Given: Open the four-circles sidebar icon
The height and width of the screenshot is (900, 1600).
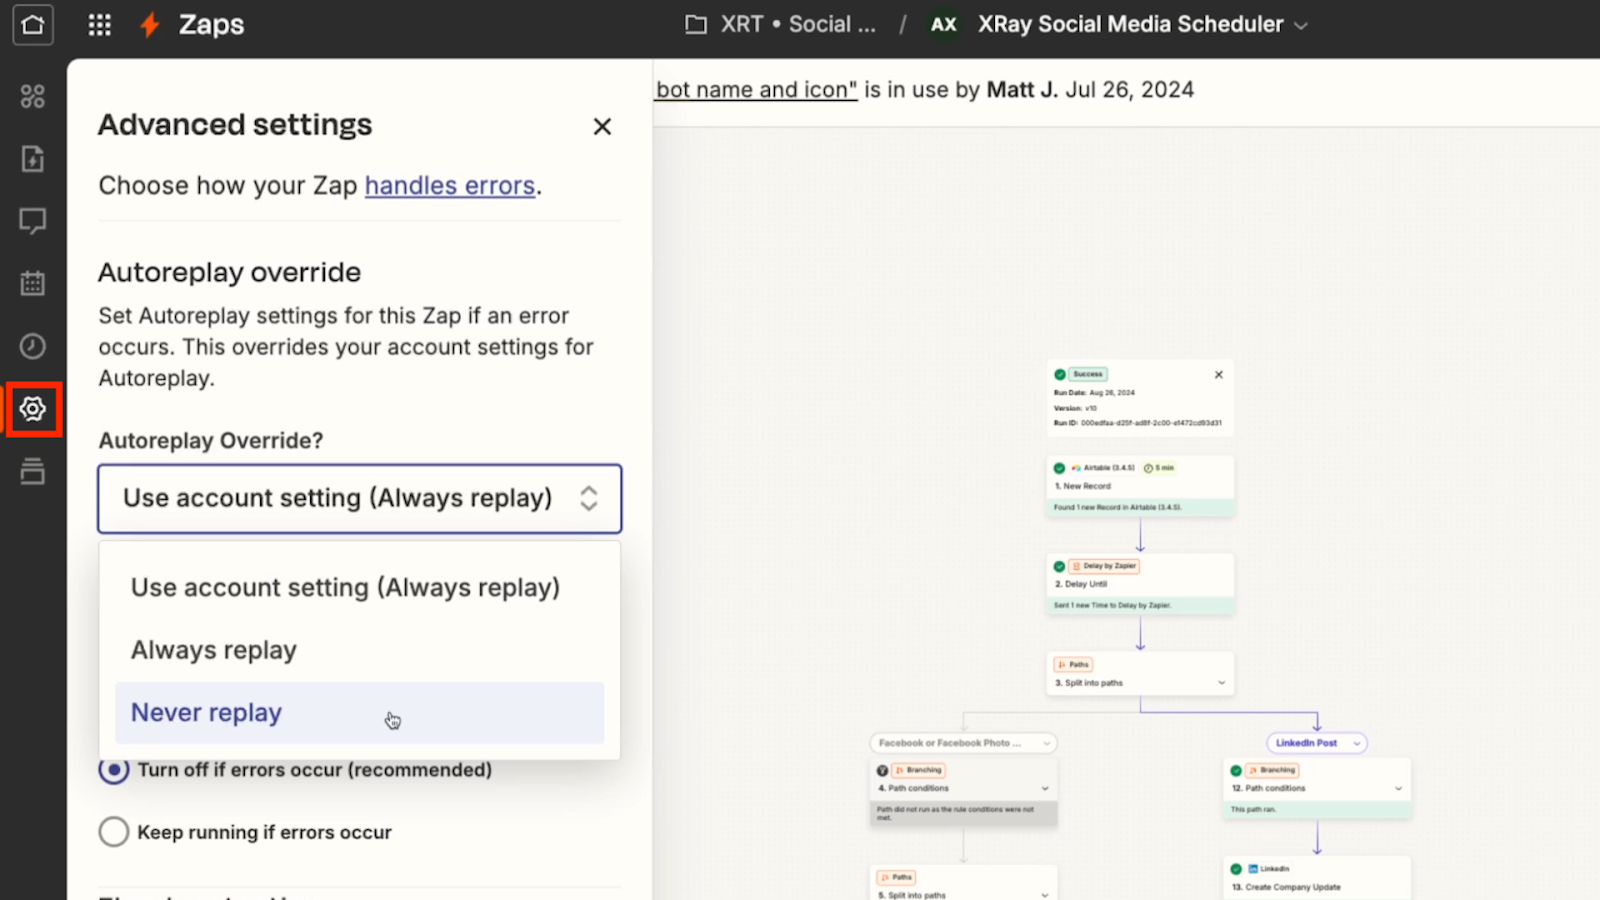Looking at the screenshot, I should [x=32, y=96].
